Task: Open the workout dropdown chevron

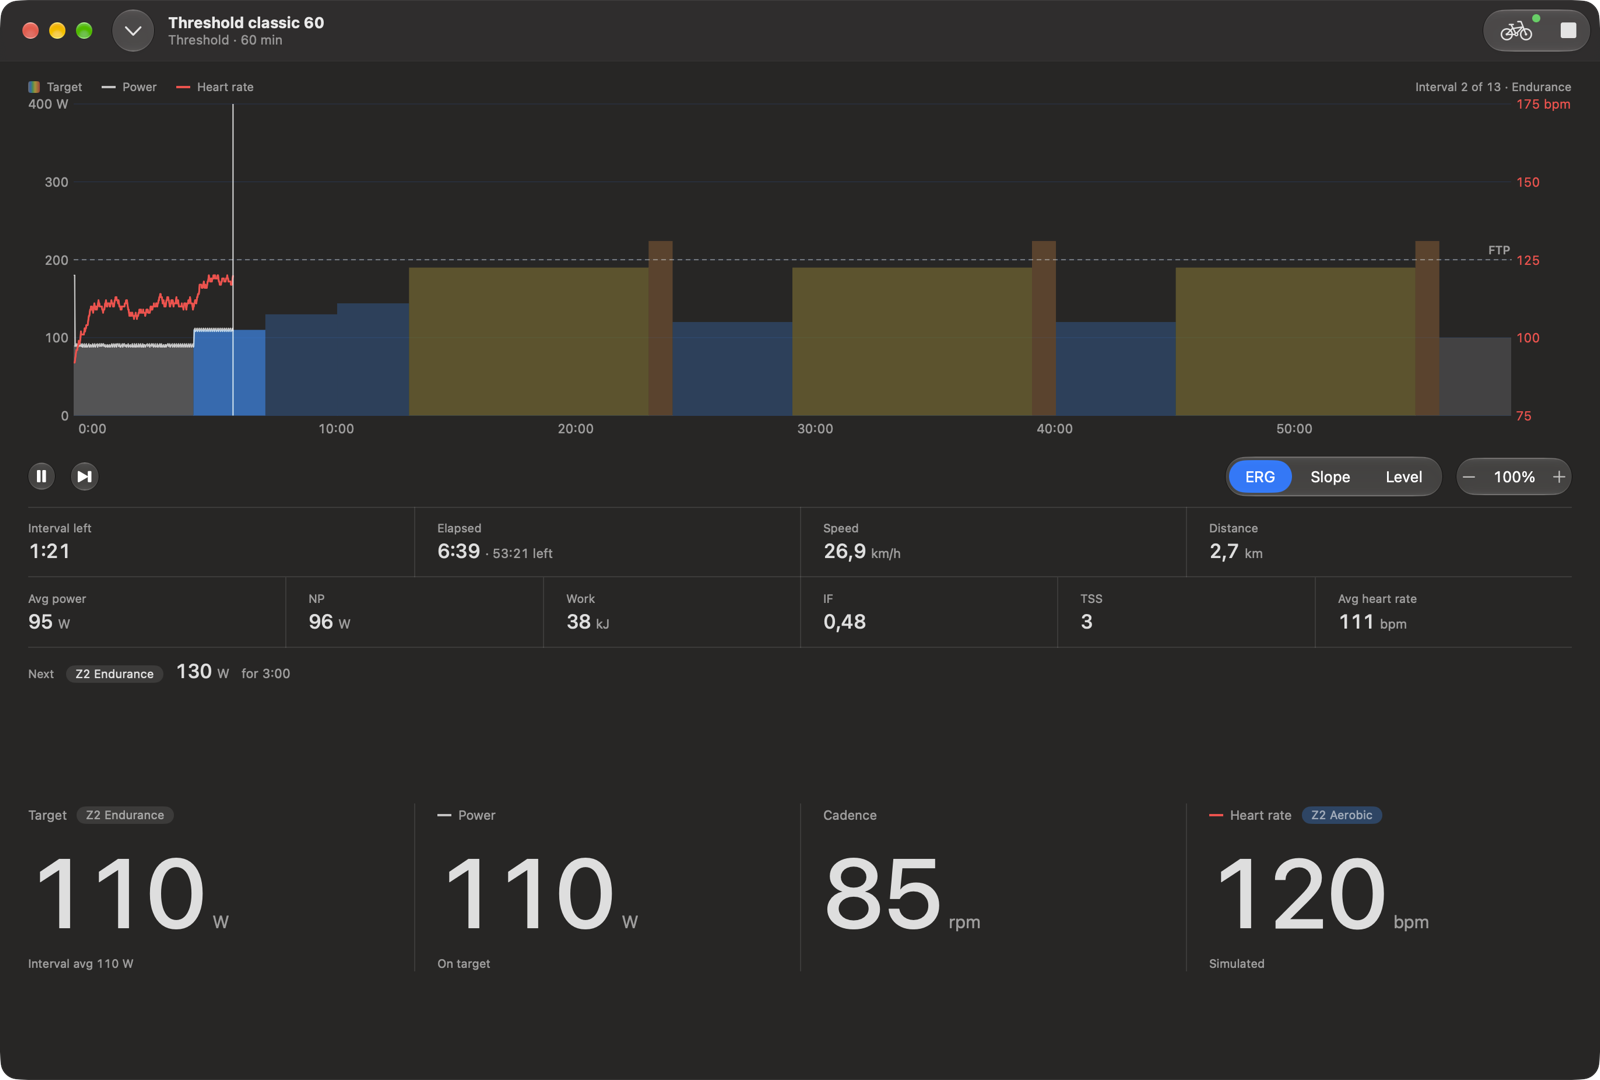Action: coord(133,31)
